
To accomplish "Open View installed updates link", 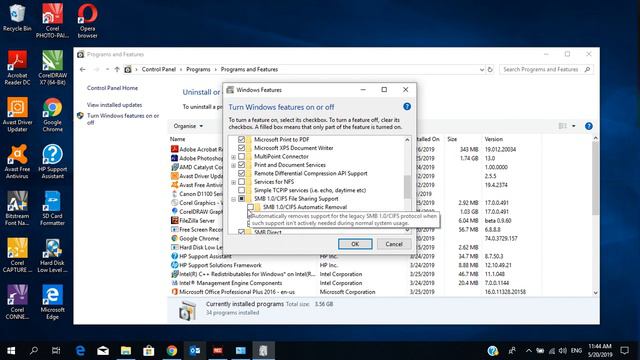I will tap(114, 105).
